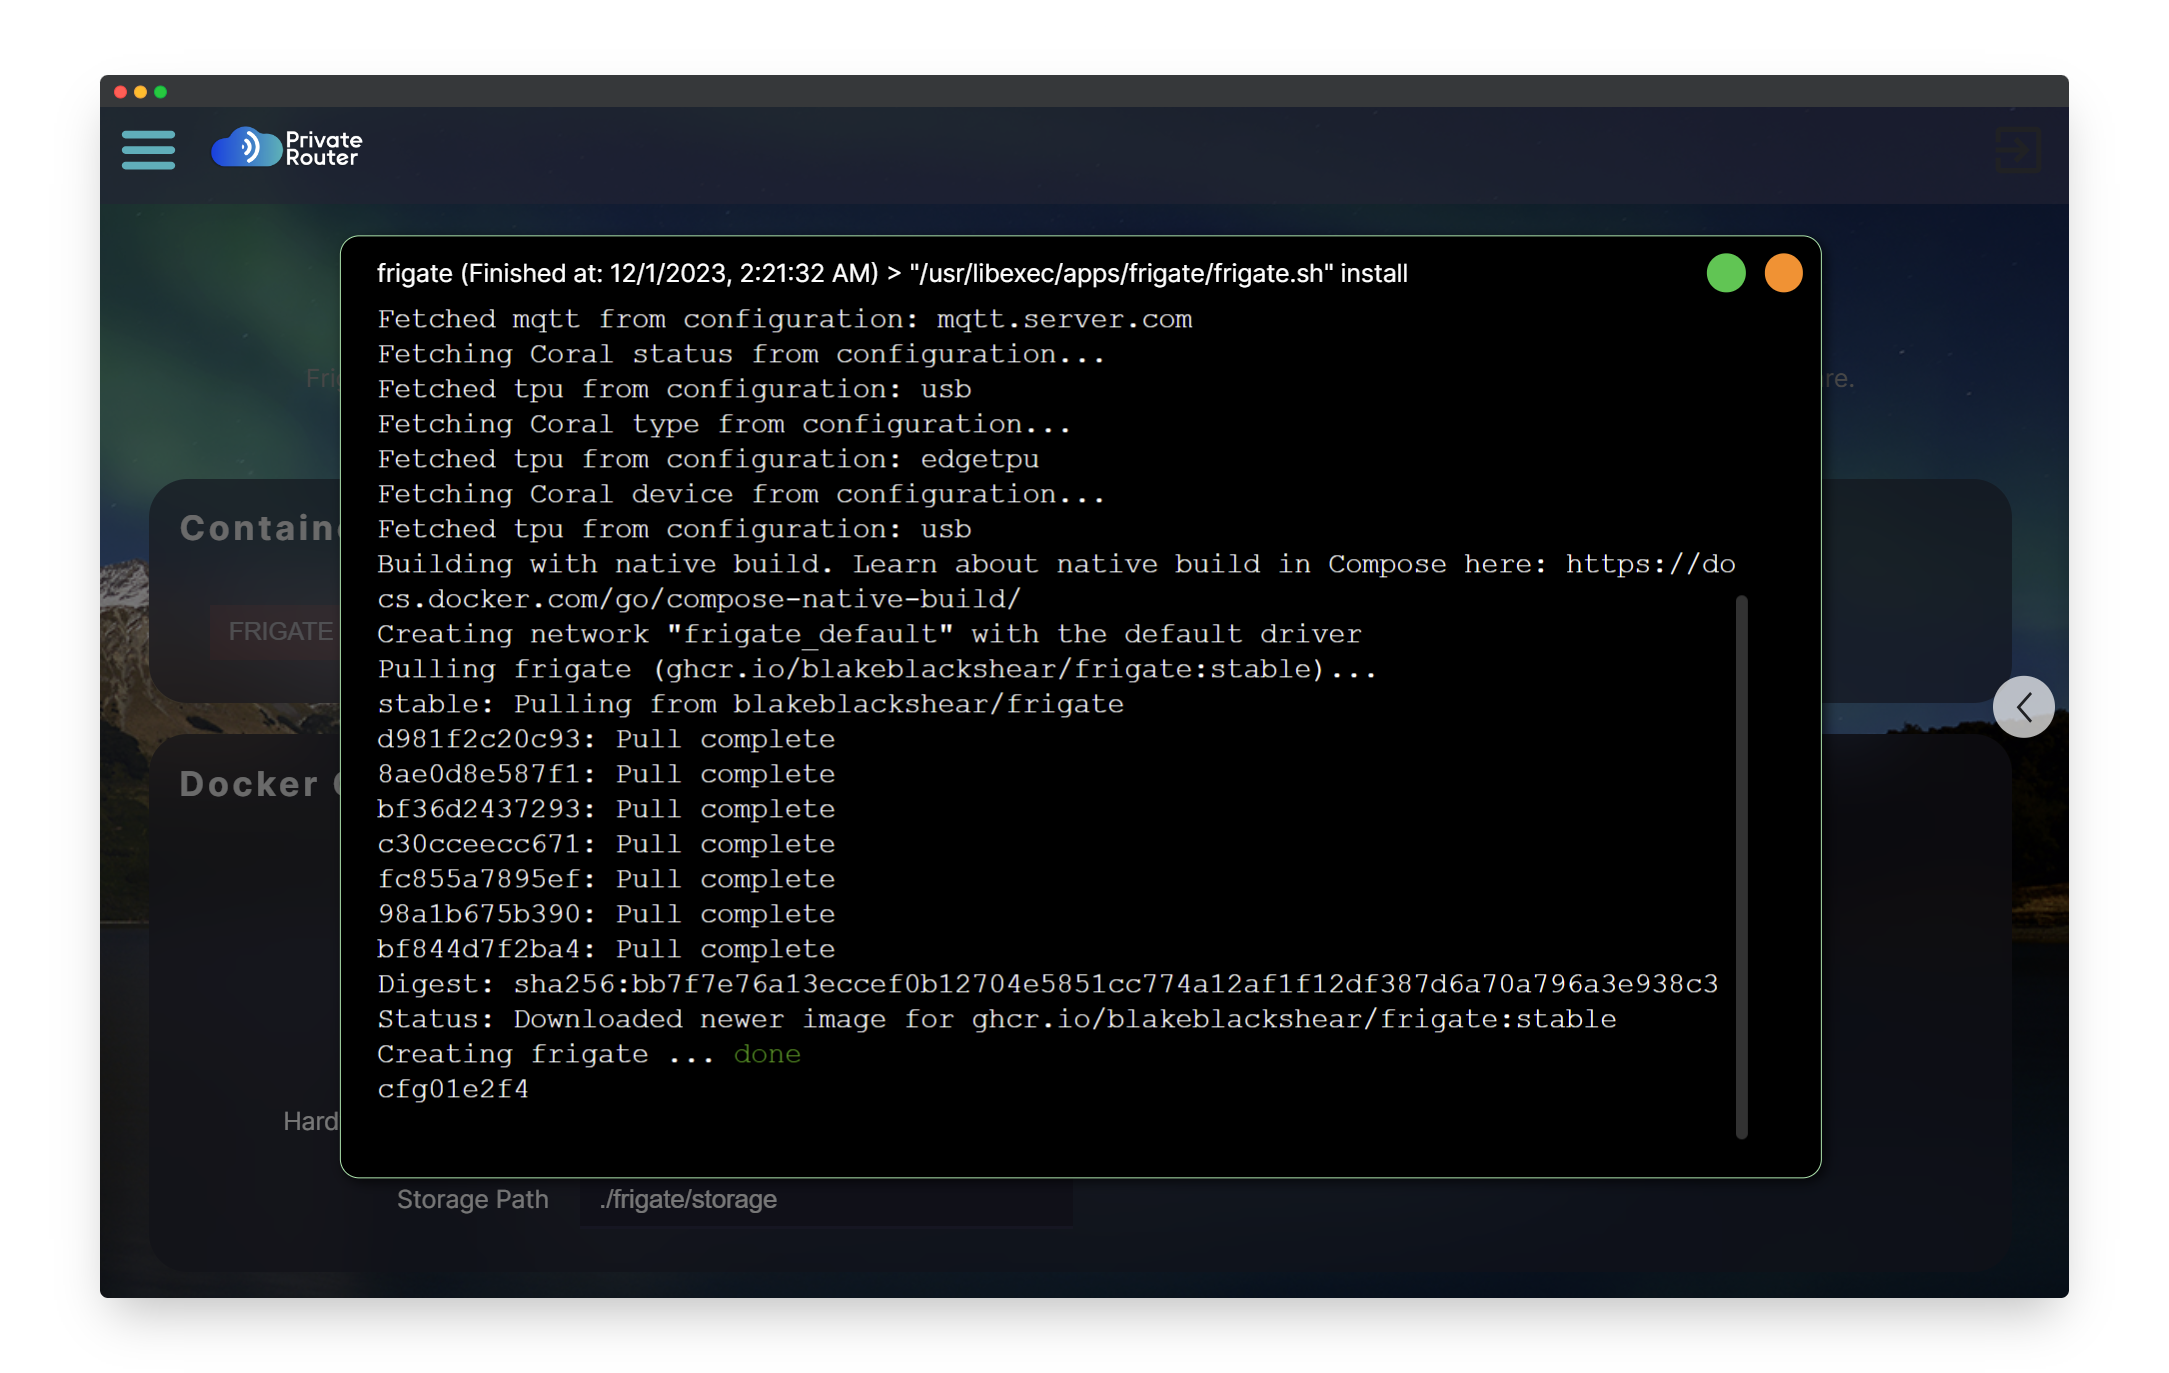Click the orange status circle on terminal header

point(1782,273)
